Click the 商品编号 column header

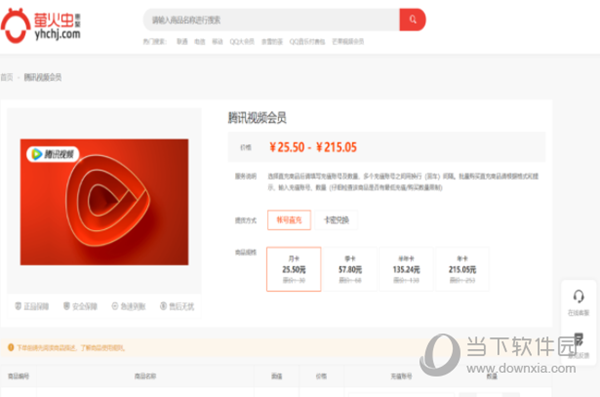[18, 376]
